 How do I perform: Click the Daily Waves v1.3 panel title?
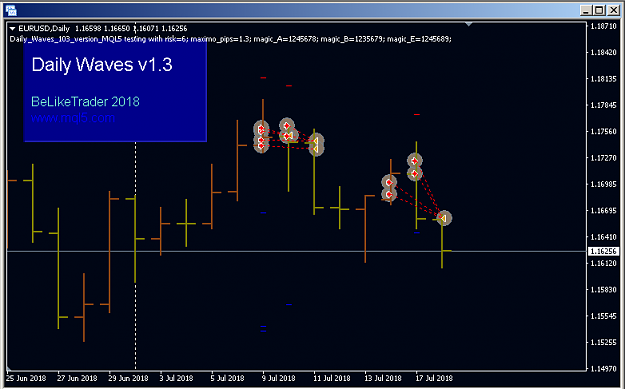point(102,65)
